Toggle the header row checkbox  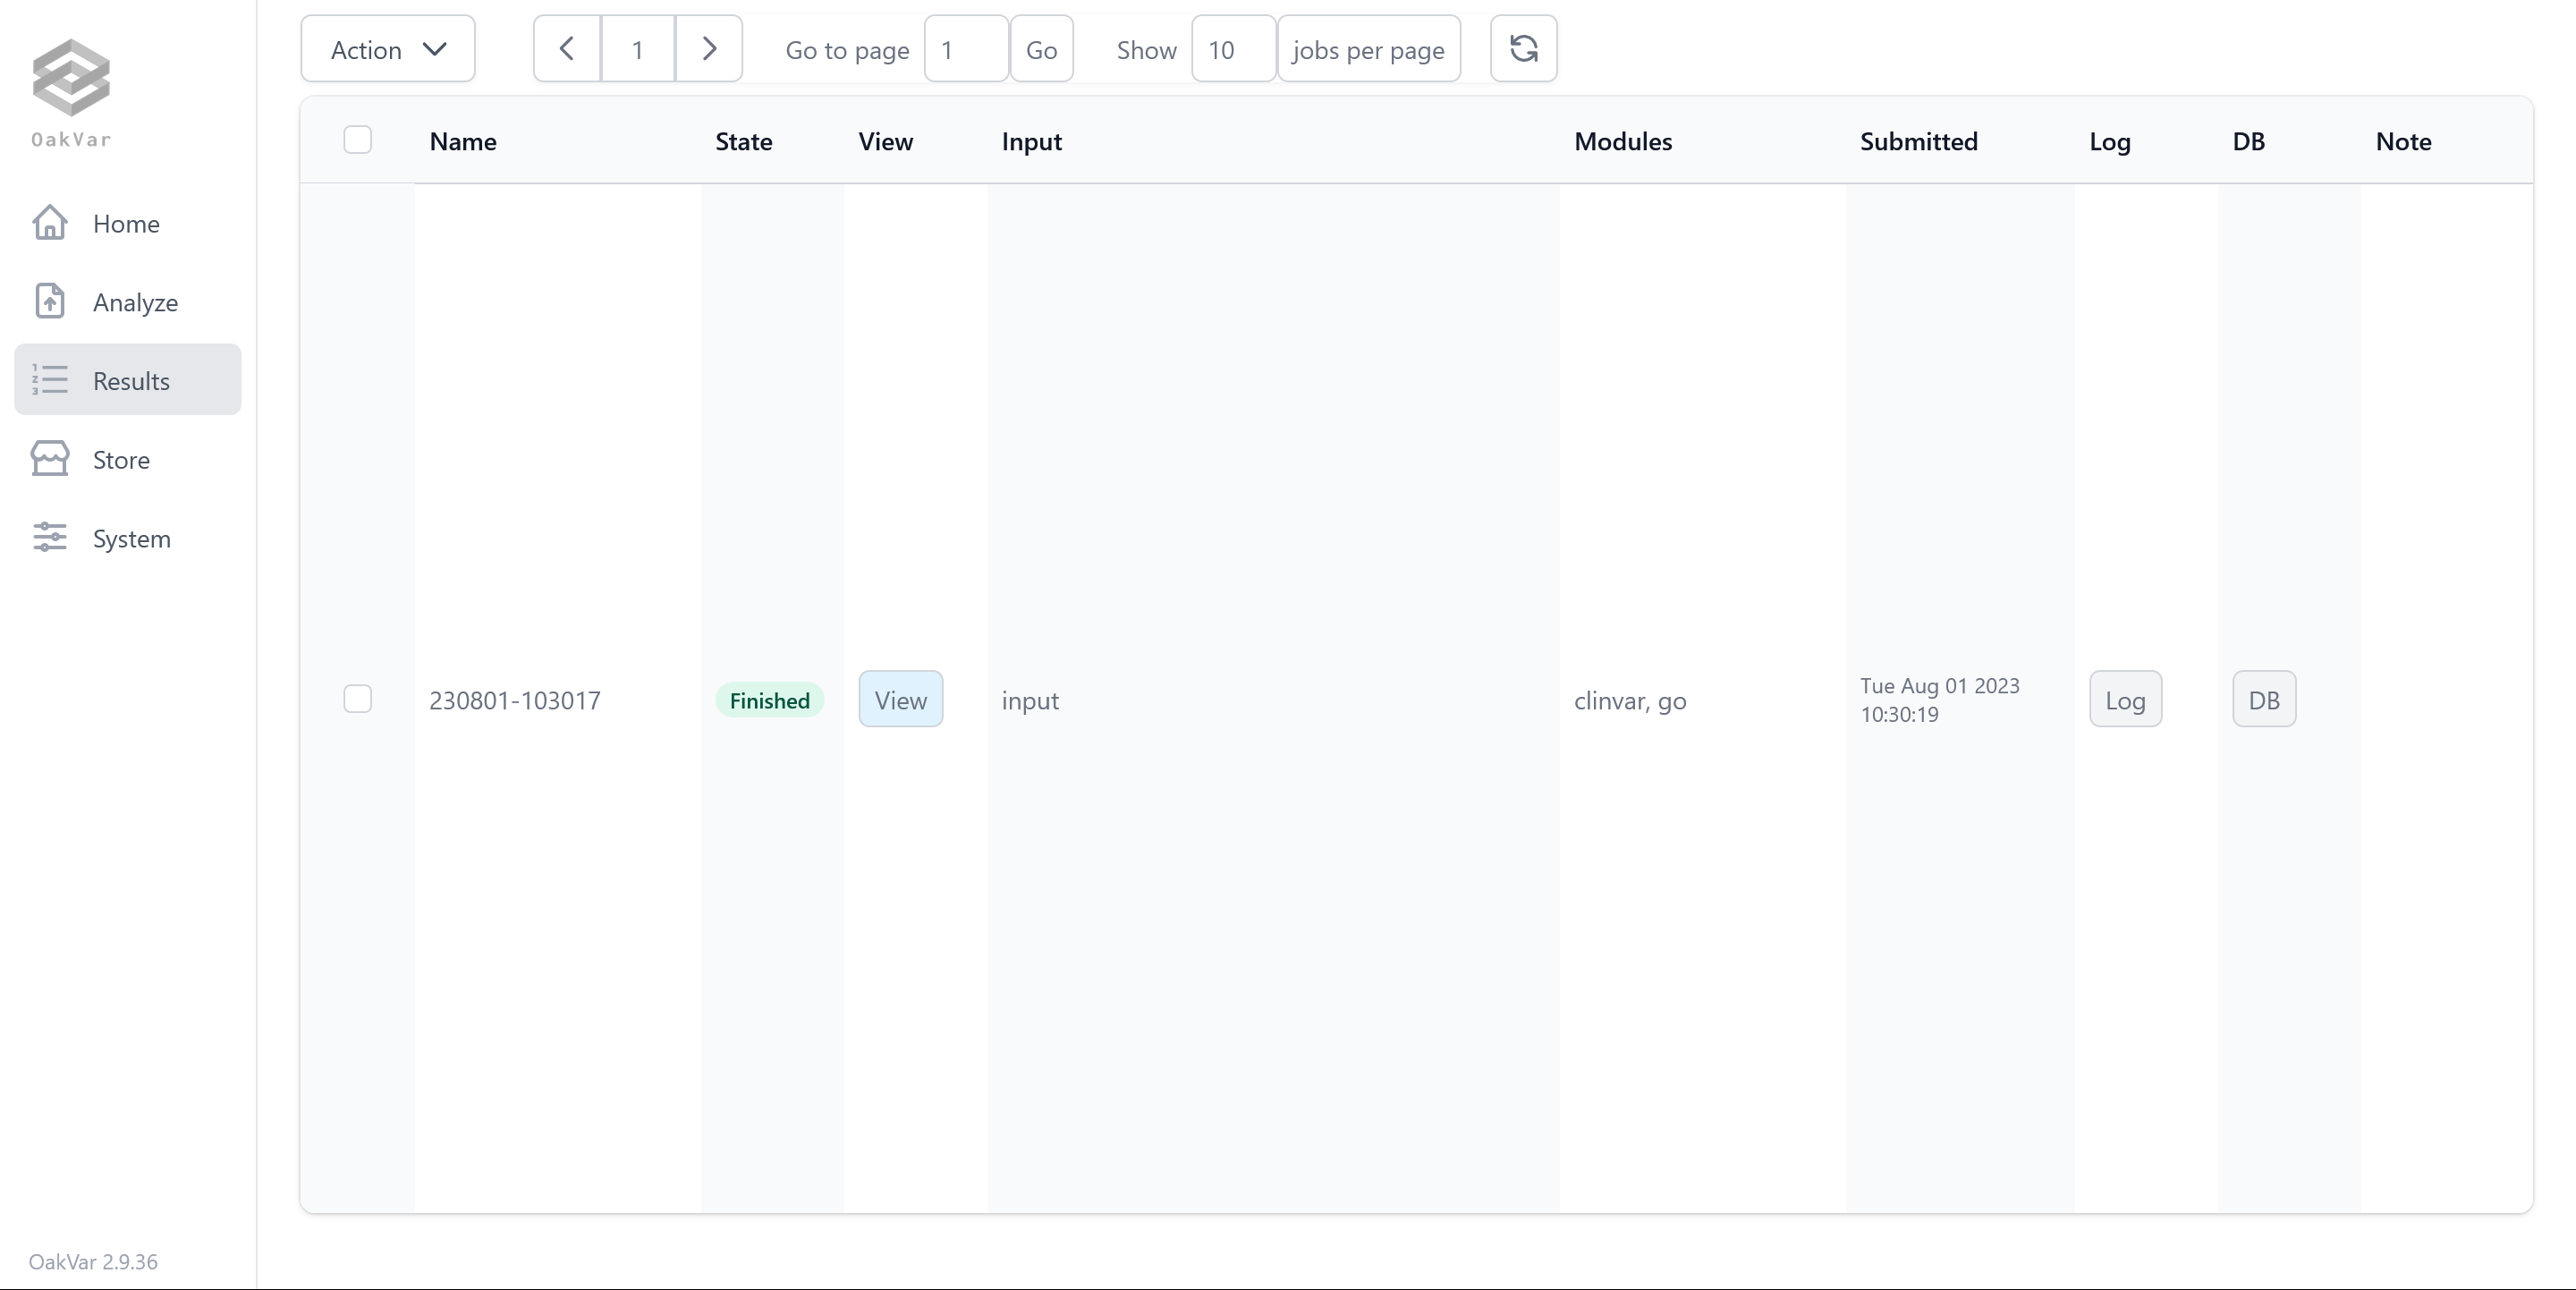[359, 140]
